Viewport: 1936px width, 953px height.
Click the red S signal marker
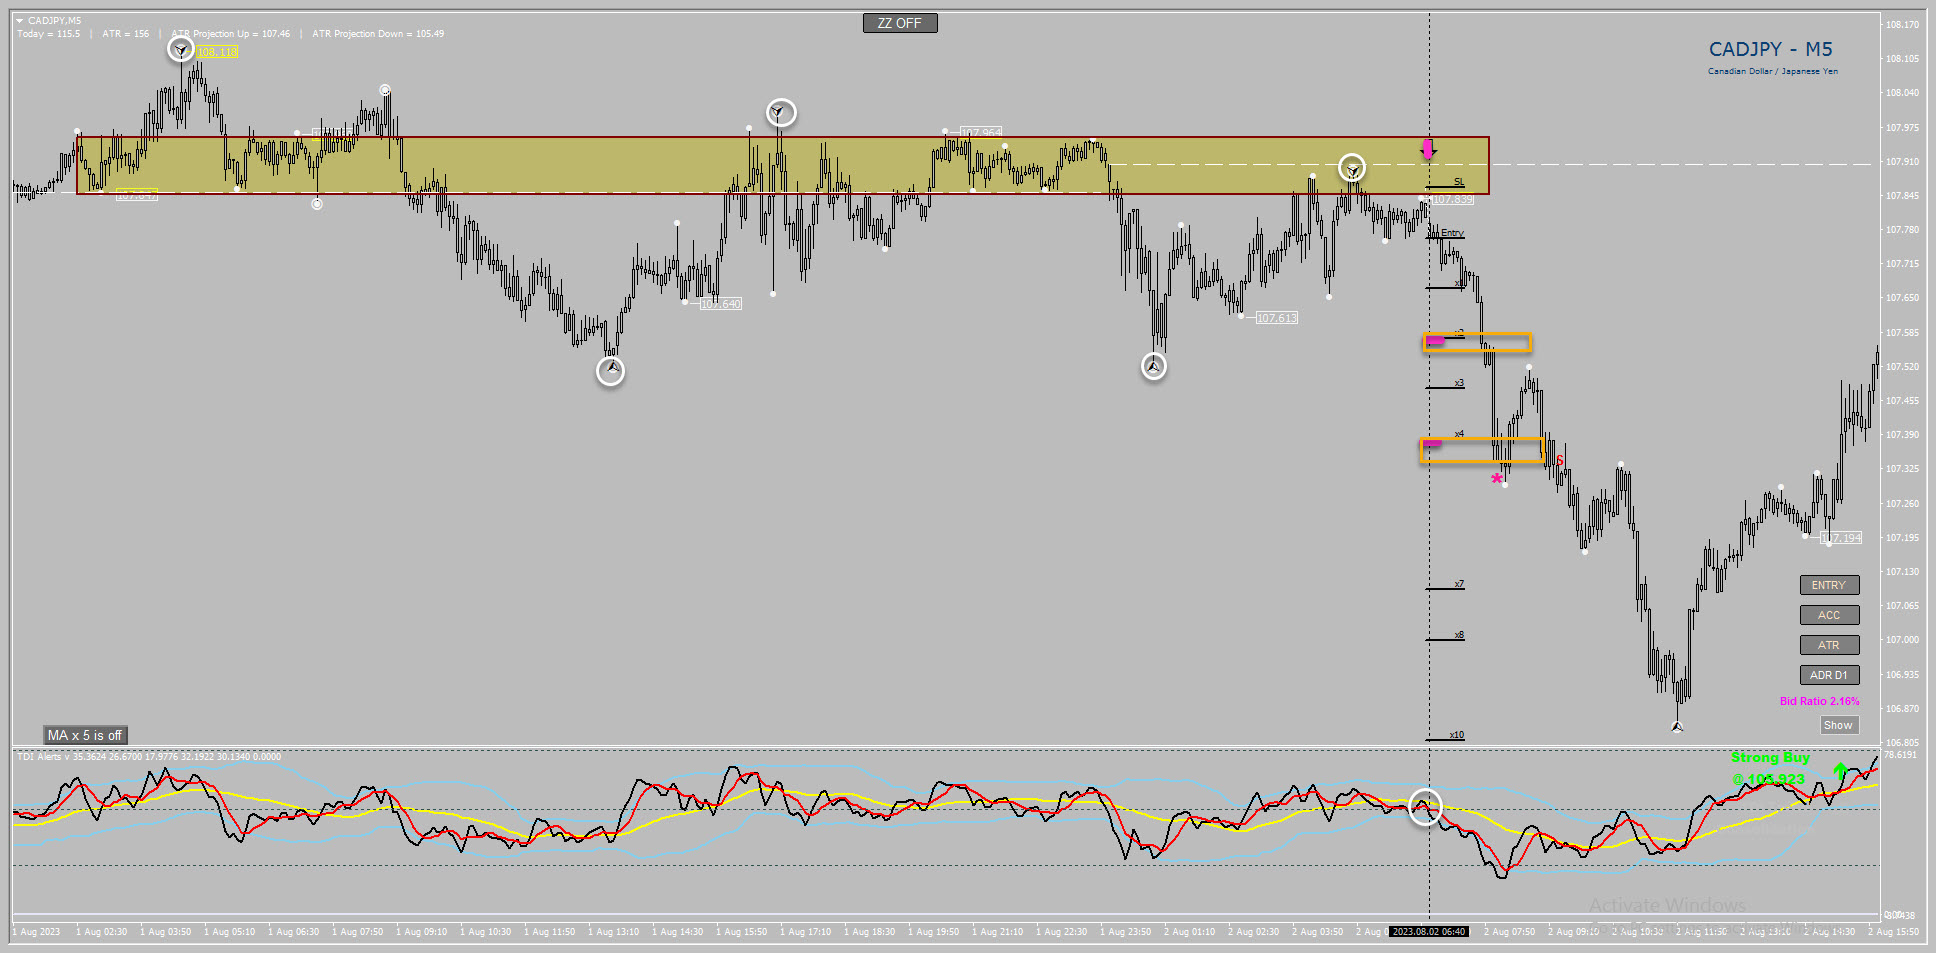pyautogui.click(x=1560, y=461)
